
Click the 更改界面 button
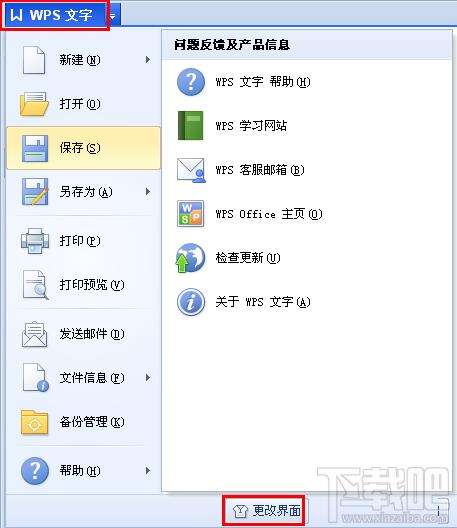(264, 511)
